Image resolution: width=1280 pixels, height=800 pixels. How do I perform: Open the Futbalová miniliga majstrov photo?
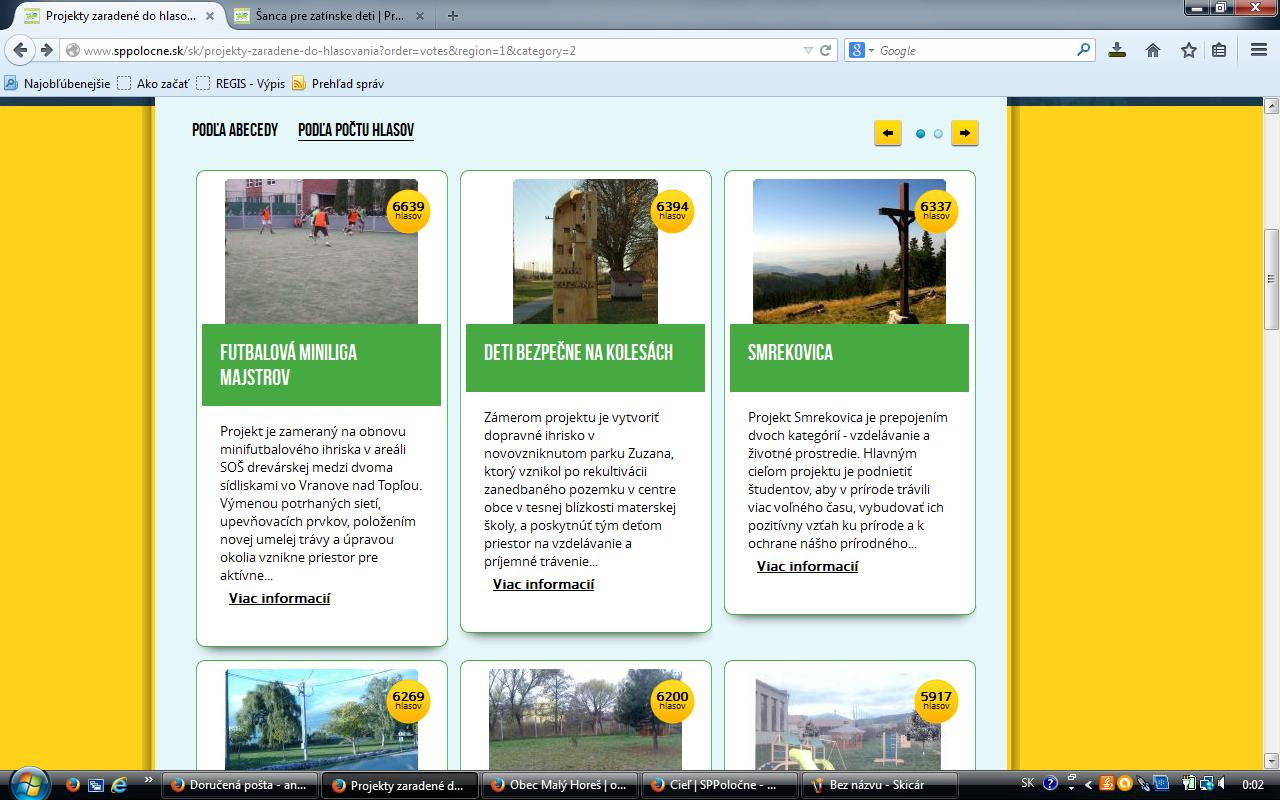tap(321, 251)
